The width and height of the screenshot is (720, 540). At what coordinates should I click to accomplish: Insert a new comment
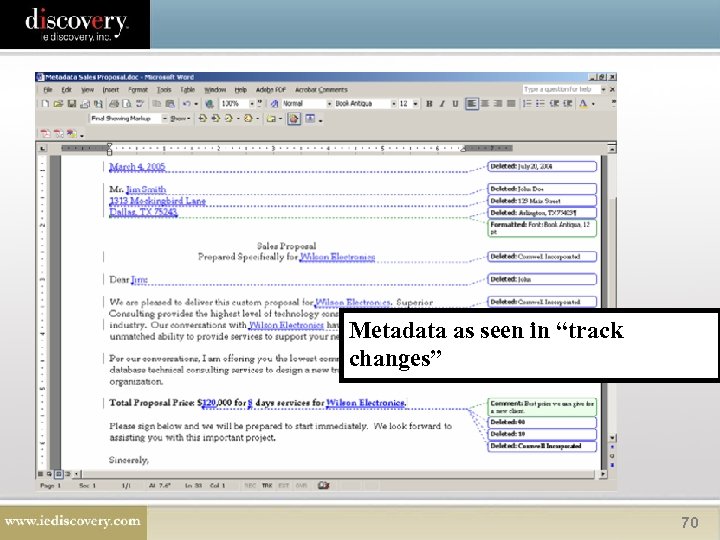coord(271,119)
